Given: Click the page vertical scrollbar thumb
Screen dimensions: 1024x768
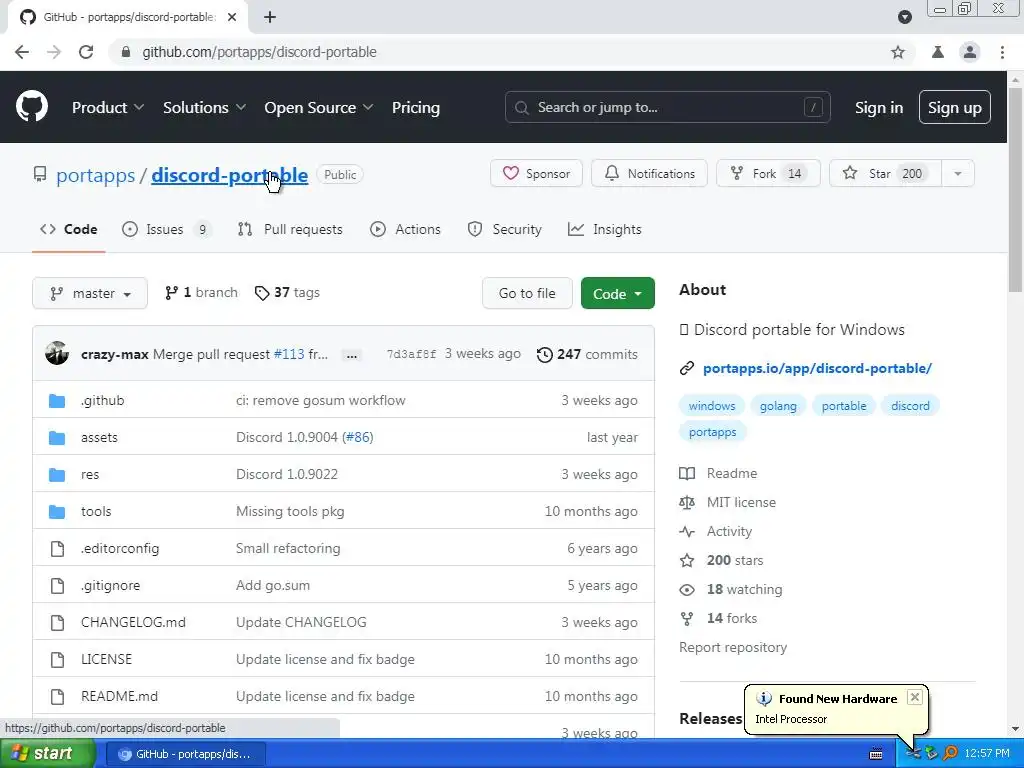Looking at the screenshot, I should click(1015, 189).
